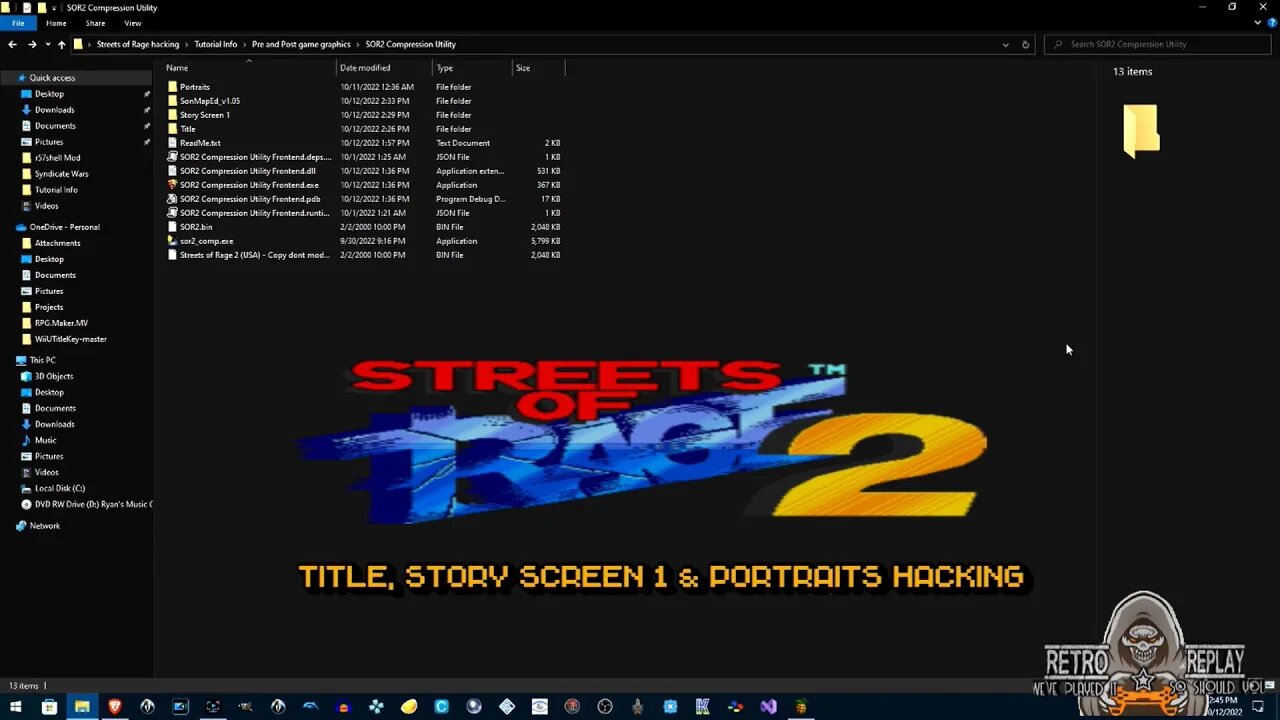The width and height of the screenshot is (1280, 720).
Task: Open r57shell Mod folder in sidebar
Action: (57, 158)
